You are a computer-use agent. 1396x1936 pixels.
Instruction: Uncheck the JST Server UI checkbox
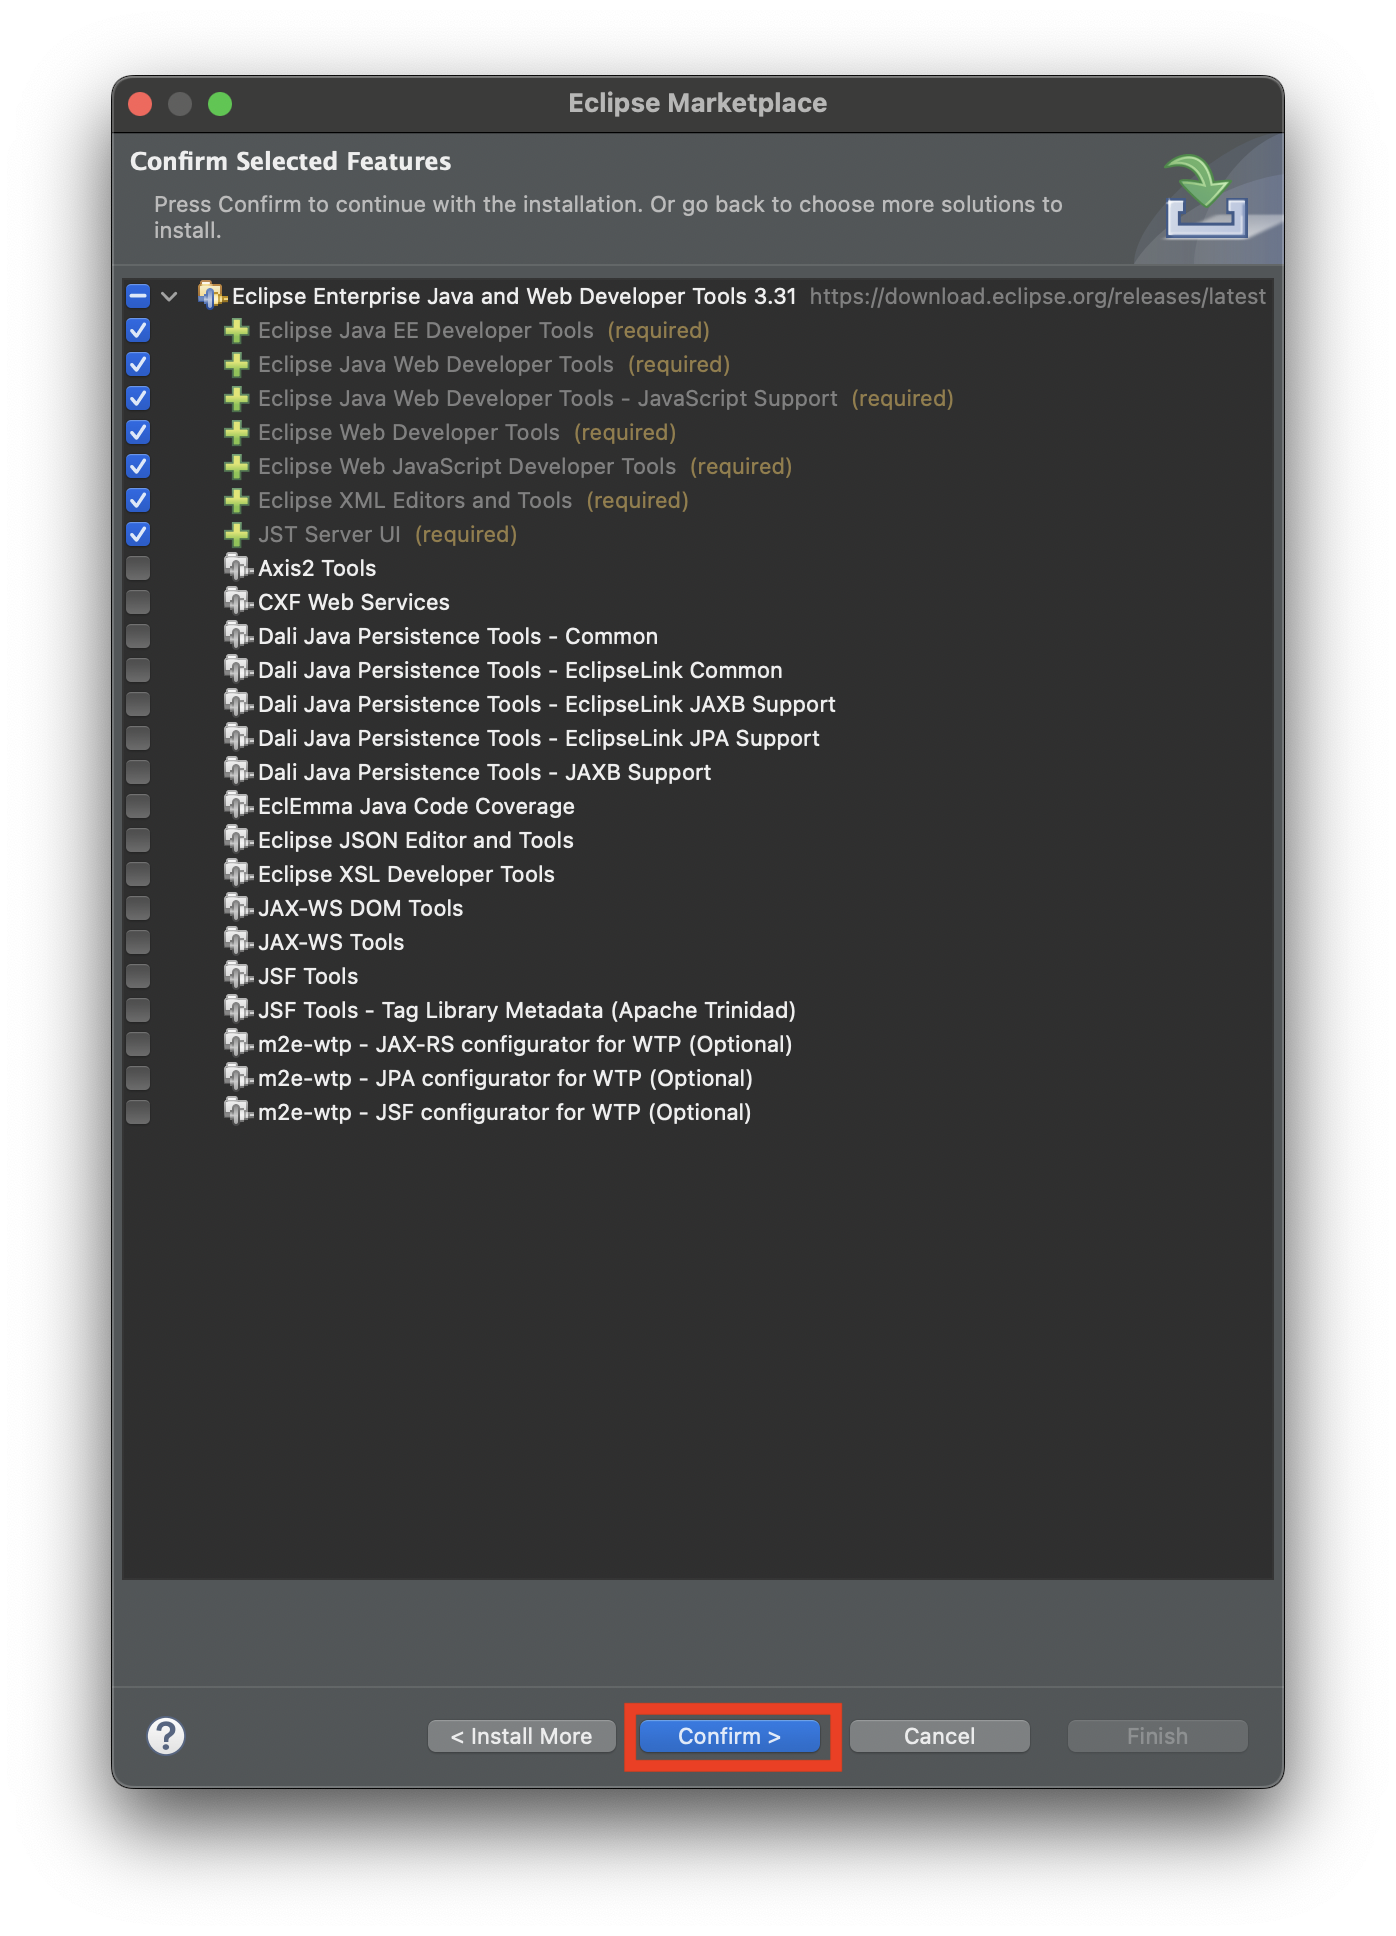138,534
